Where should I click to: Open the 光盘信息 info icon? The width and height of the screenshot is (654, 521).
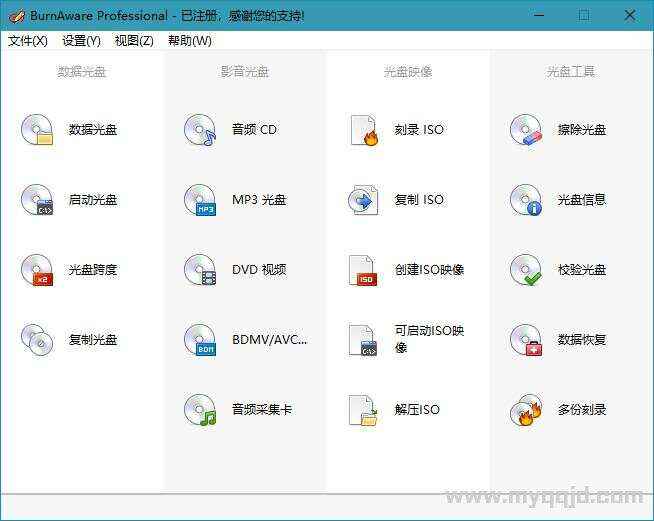pyautogui.click(x=526, y=200)
